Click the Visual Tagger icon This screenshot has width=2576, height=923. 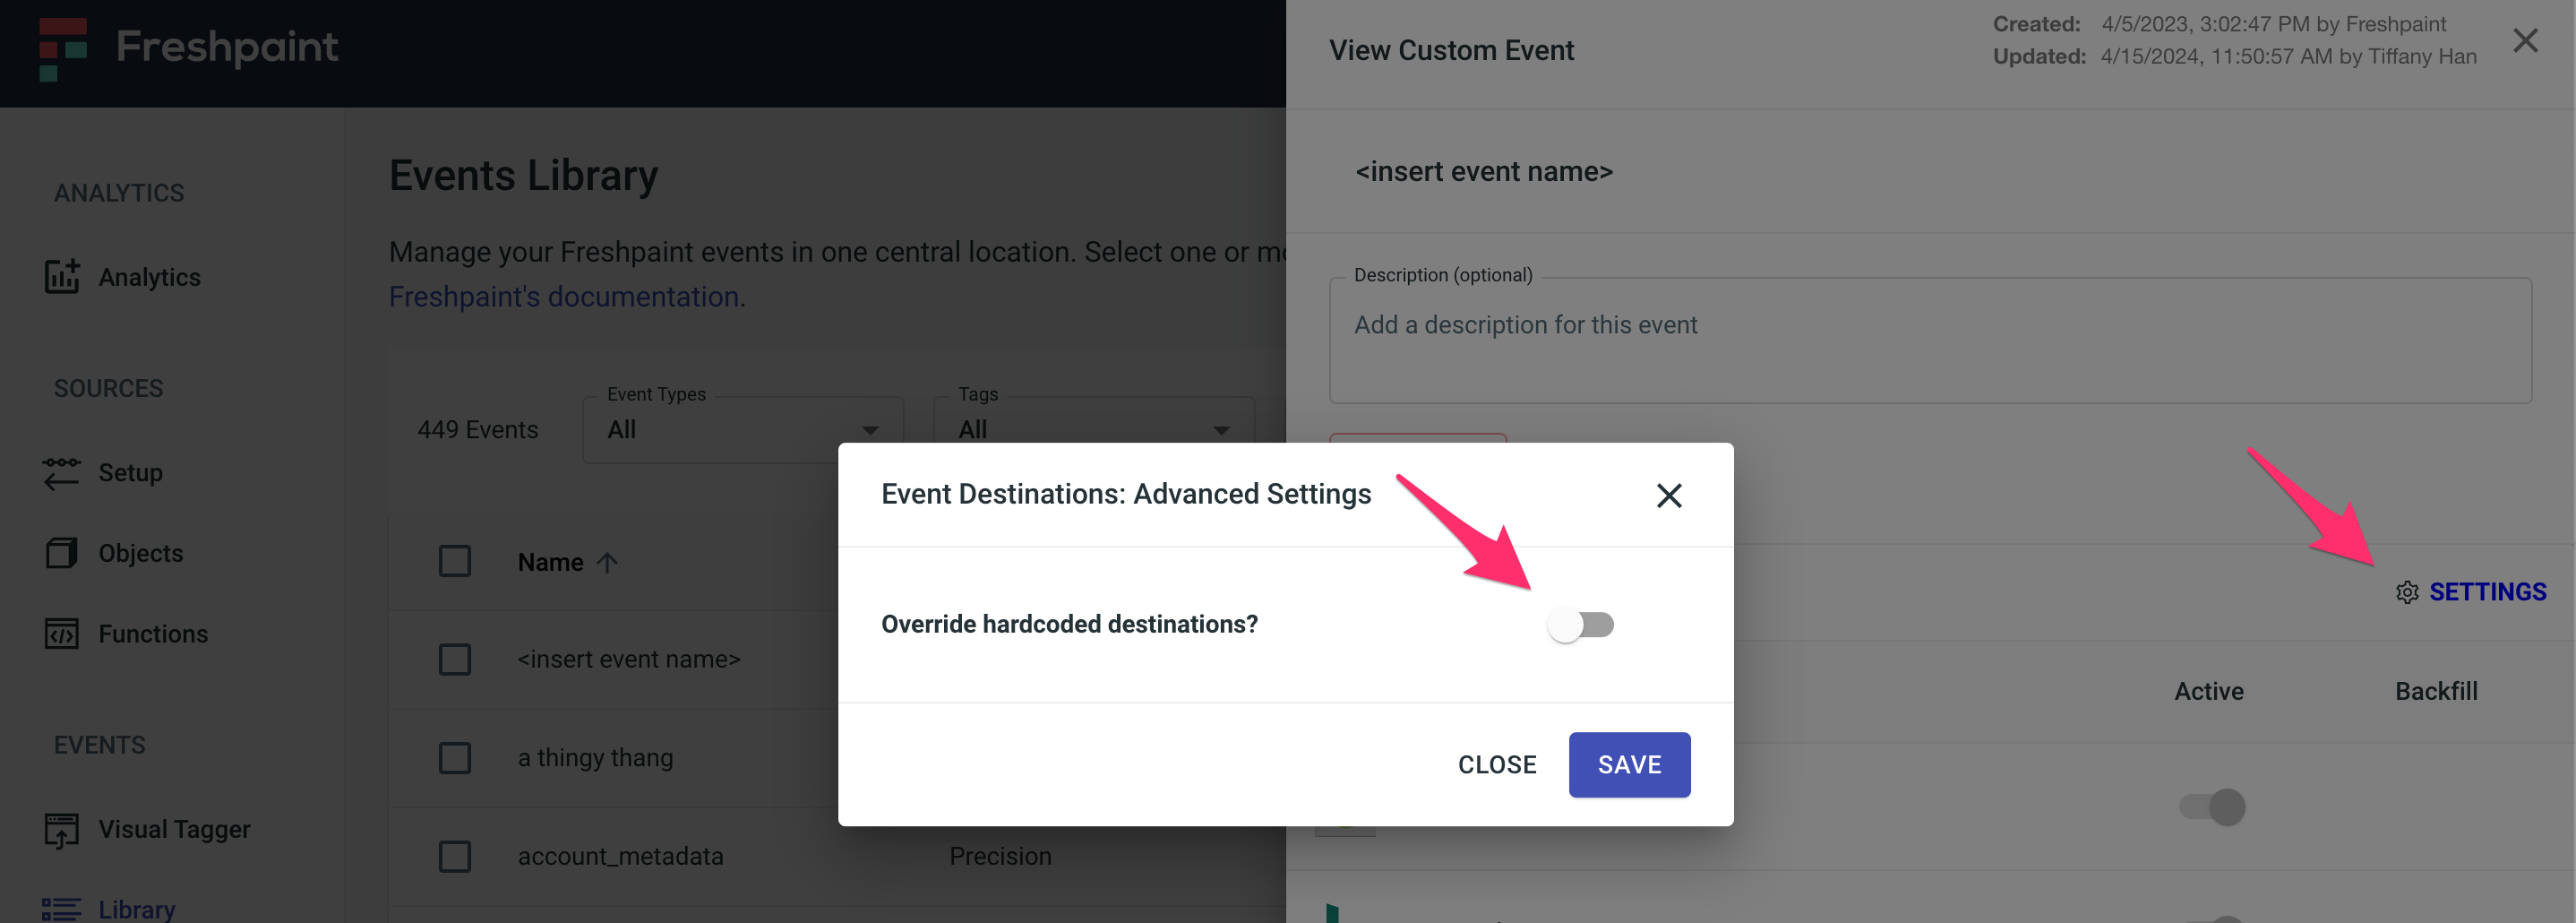[x=62, y=830]
